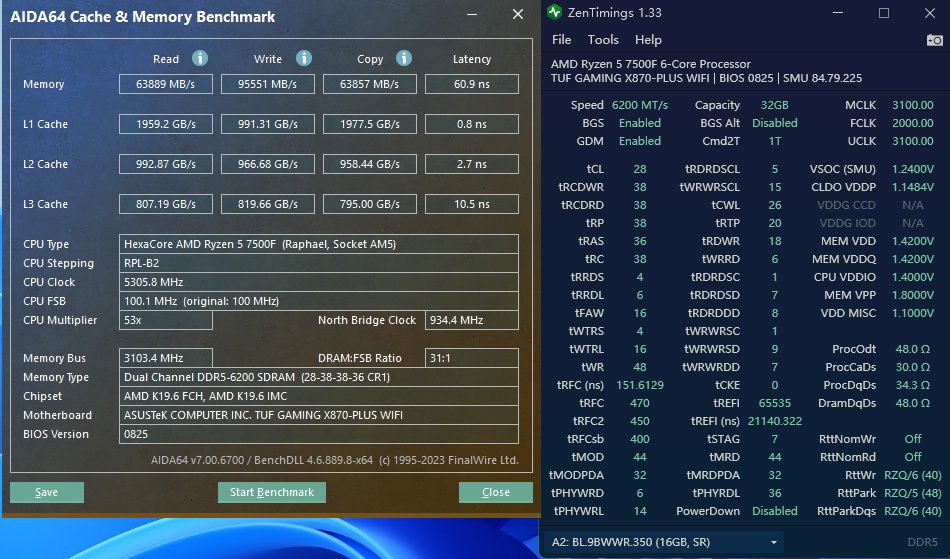Click VSOC (SMU) value 1.2400V
The image size is (950, 559).
coord(912,169)
